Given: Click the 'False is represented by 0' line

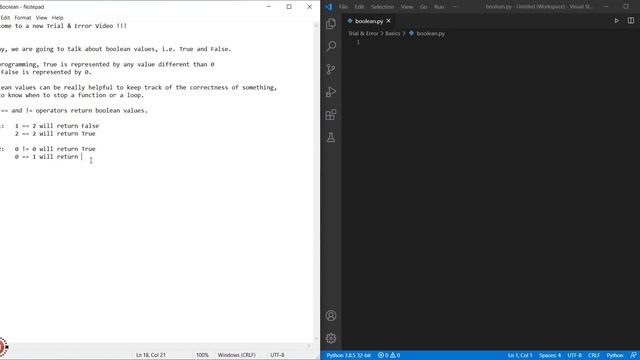Looking at the screenshot, I should pyautogui.click(x=46, y=72).
